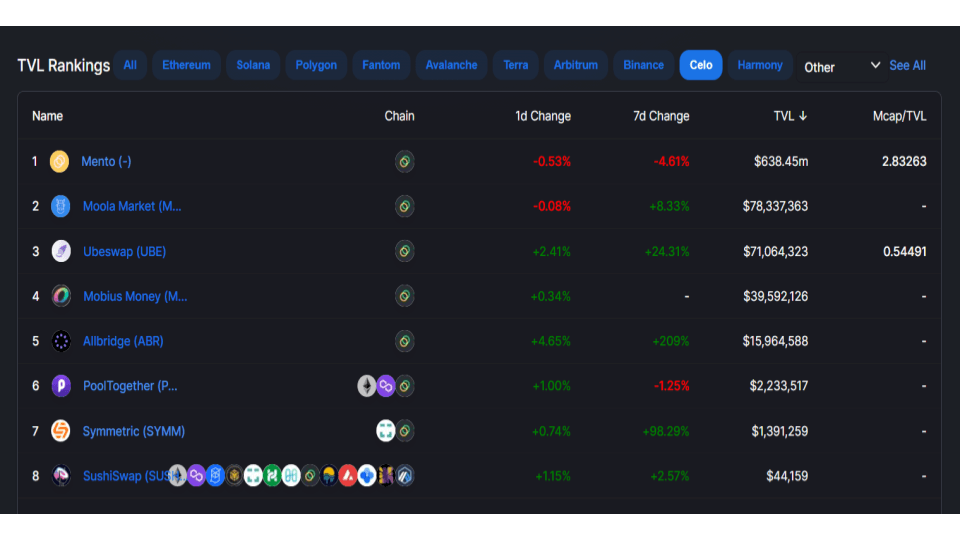Select the Polygon chain filter tab
The height and width of the screenshot is (540, 960).
click(x=316, y=65)
